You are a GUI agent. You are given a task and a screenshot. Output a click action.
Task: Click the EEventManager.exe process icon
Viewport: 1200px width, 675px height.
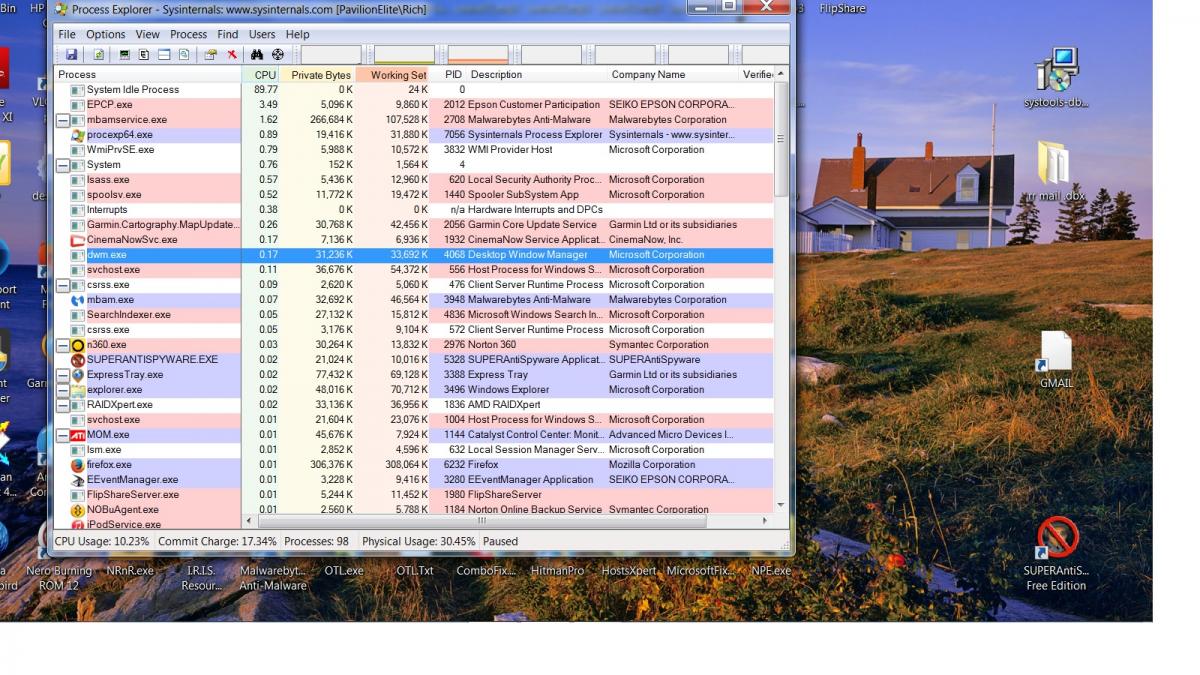(77, 480)
